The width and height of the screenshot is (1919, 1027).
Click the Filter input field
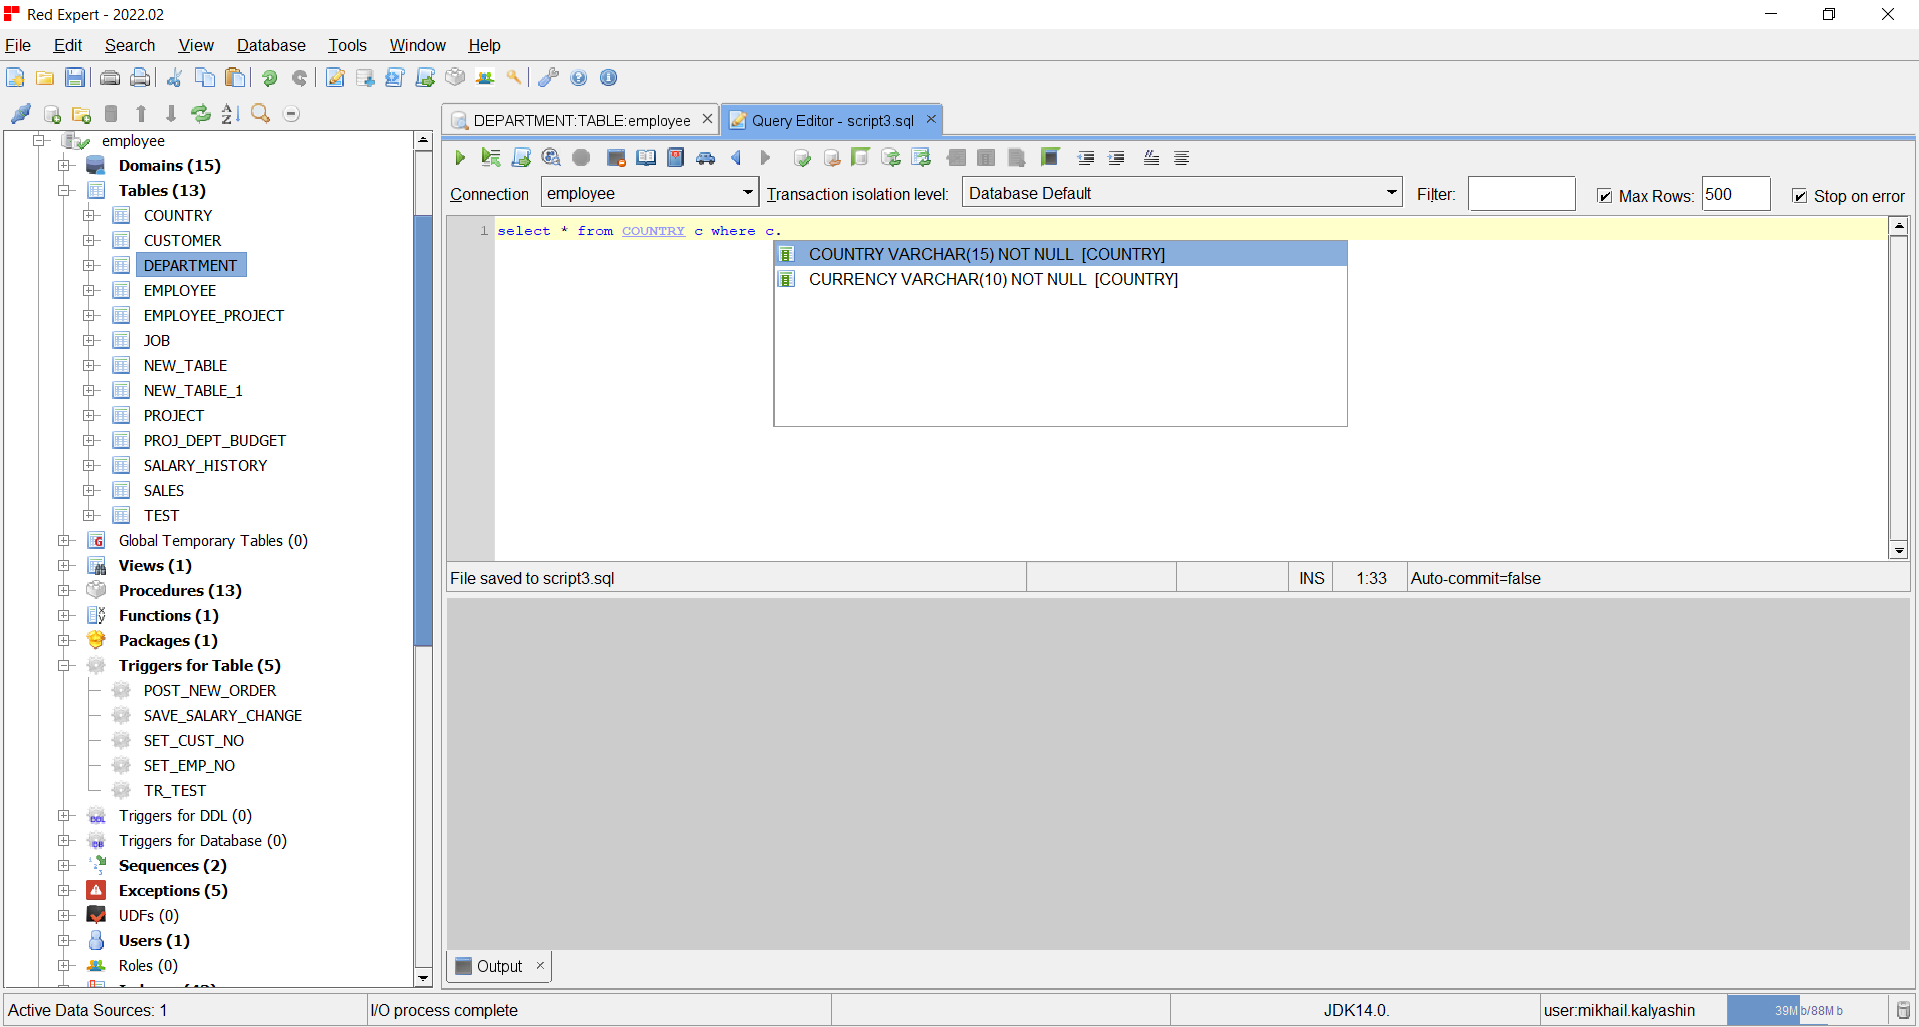(x=1521, y=194)
